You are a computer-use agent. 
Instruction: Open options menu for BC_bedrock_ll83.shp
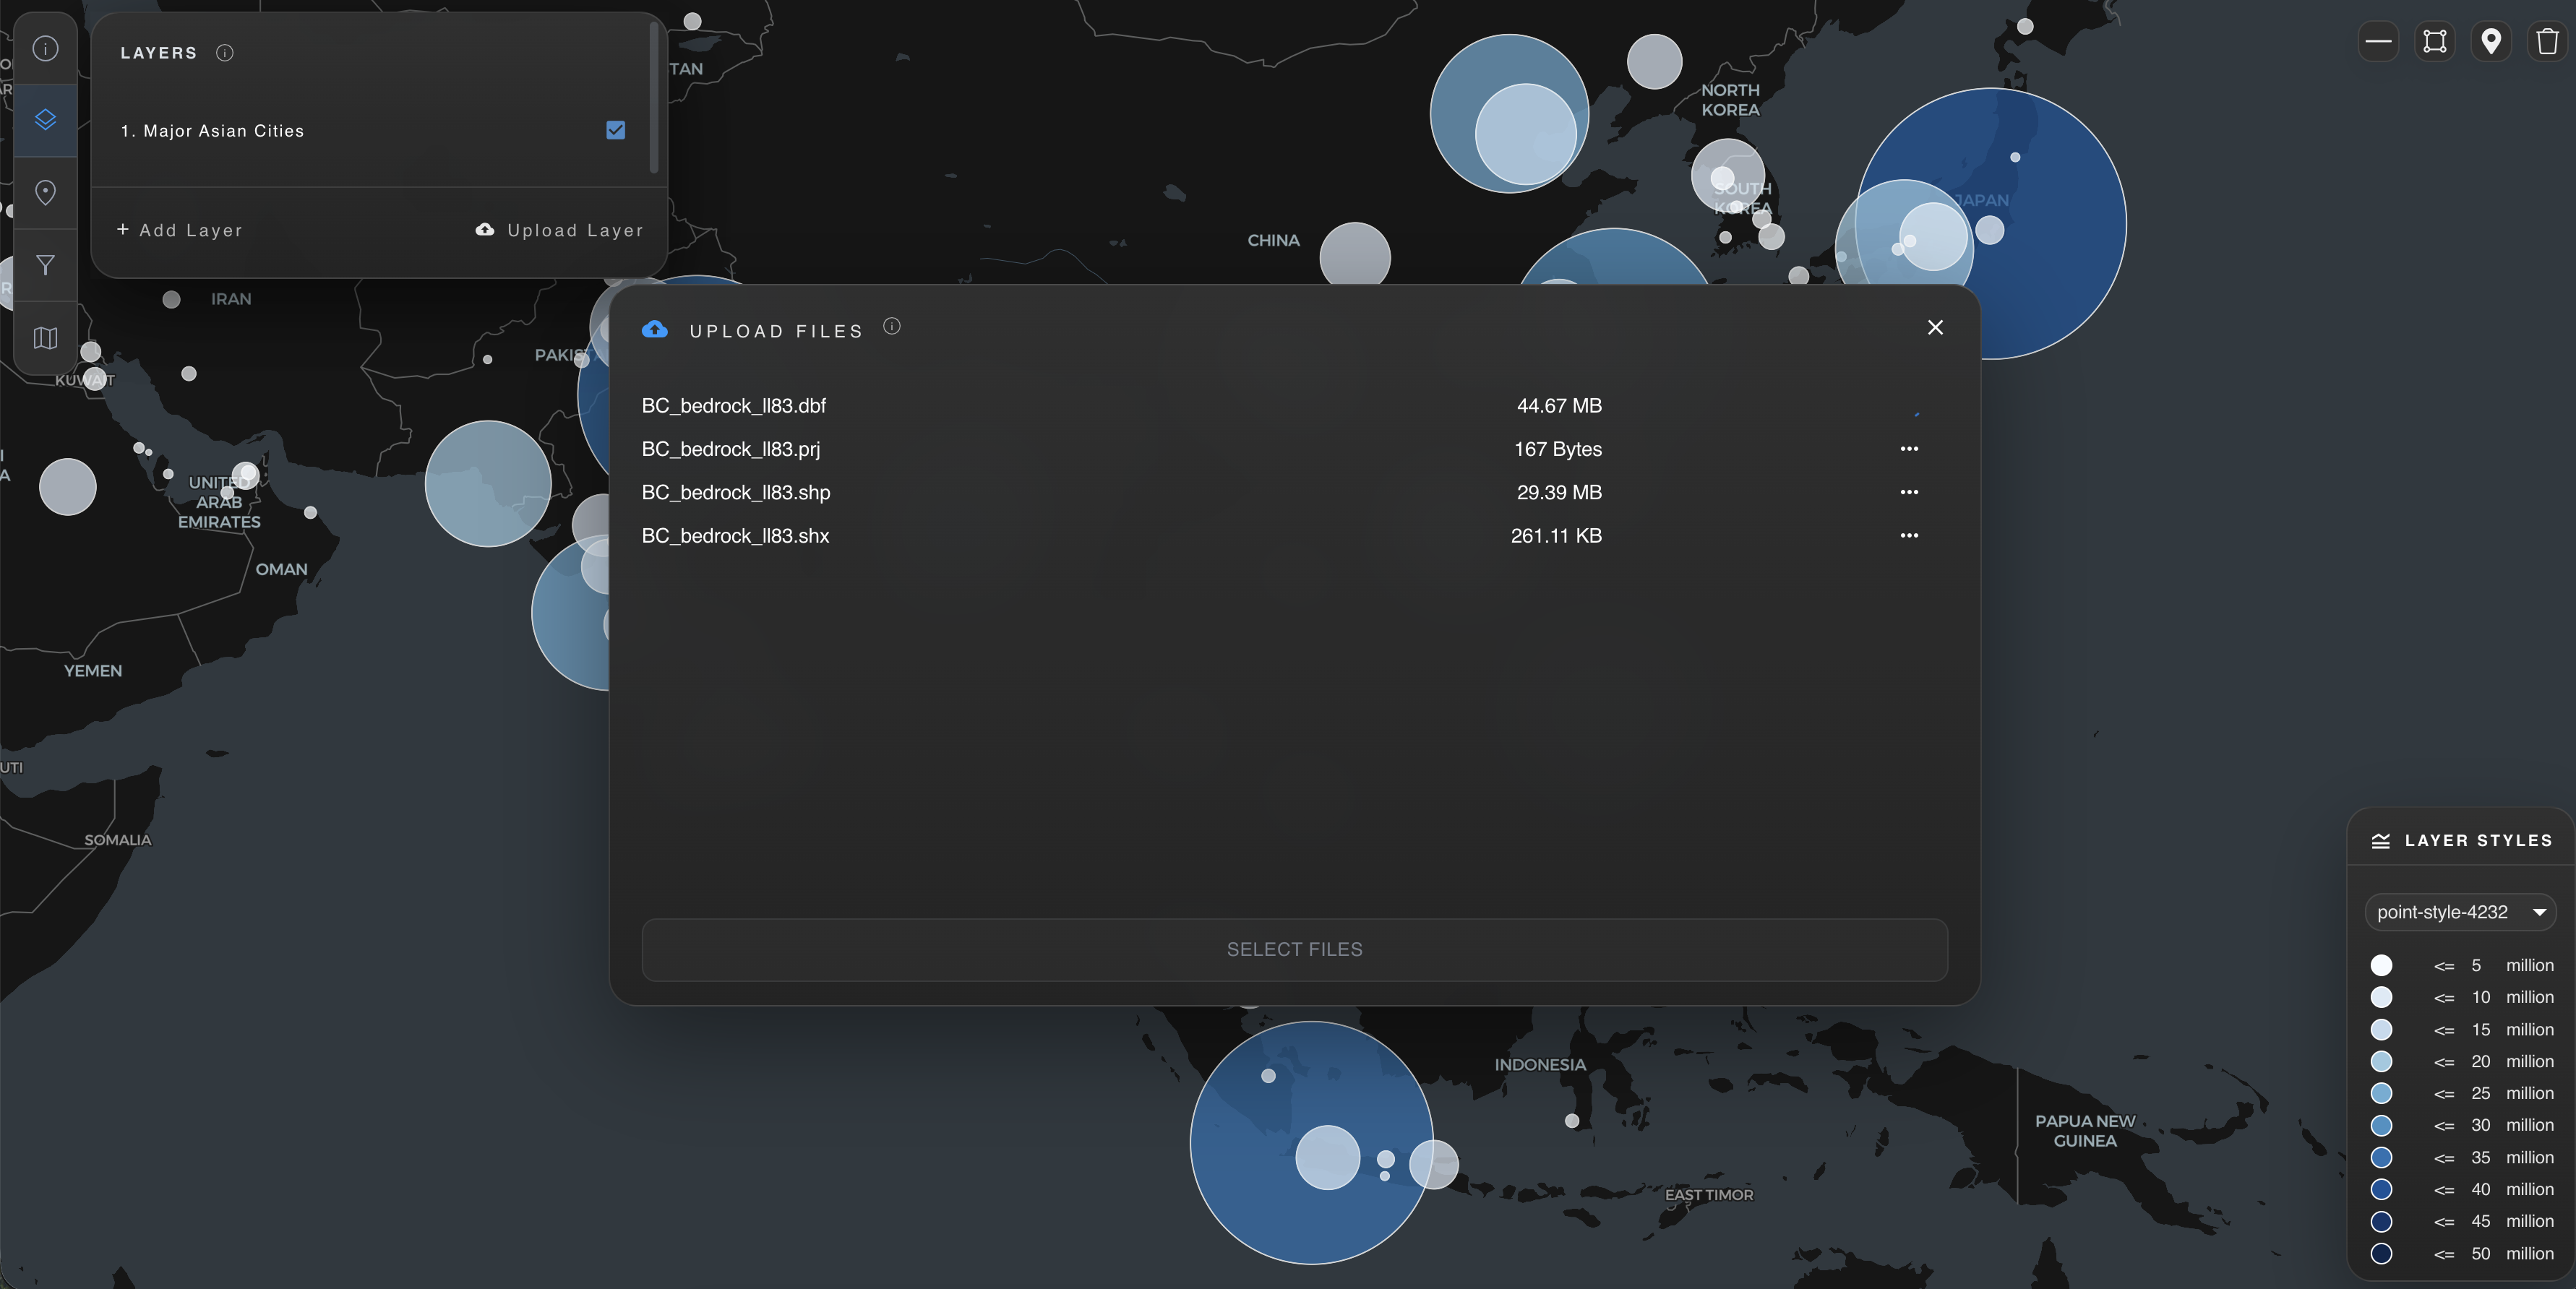coord(1908,492)
